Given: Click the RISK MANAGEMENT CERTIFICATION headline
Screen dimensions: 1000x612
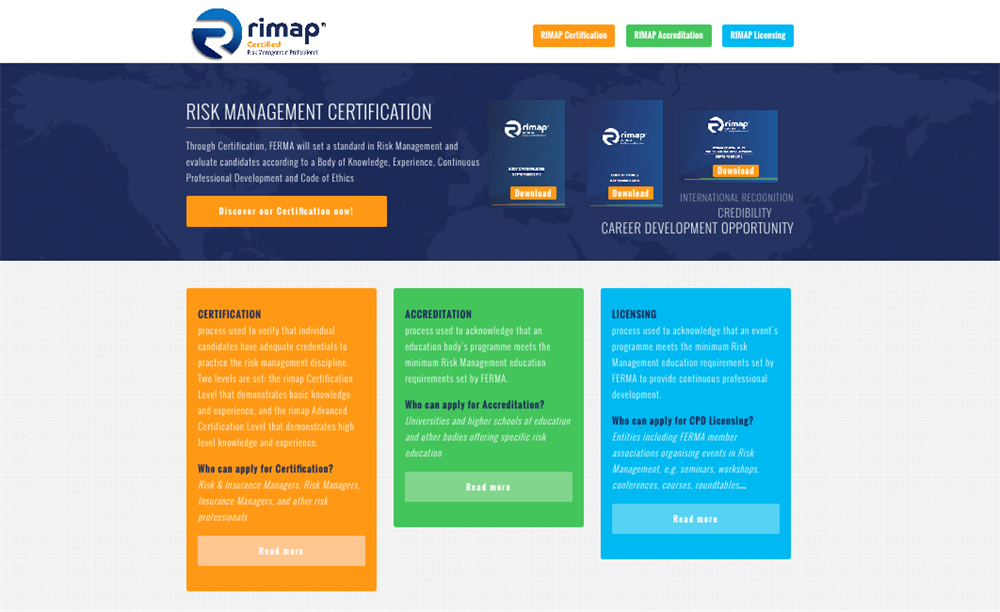Looking at the screenshot, I should point(309,112).
